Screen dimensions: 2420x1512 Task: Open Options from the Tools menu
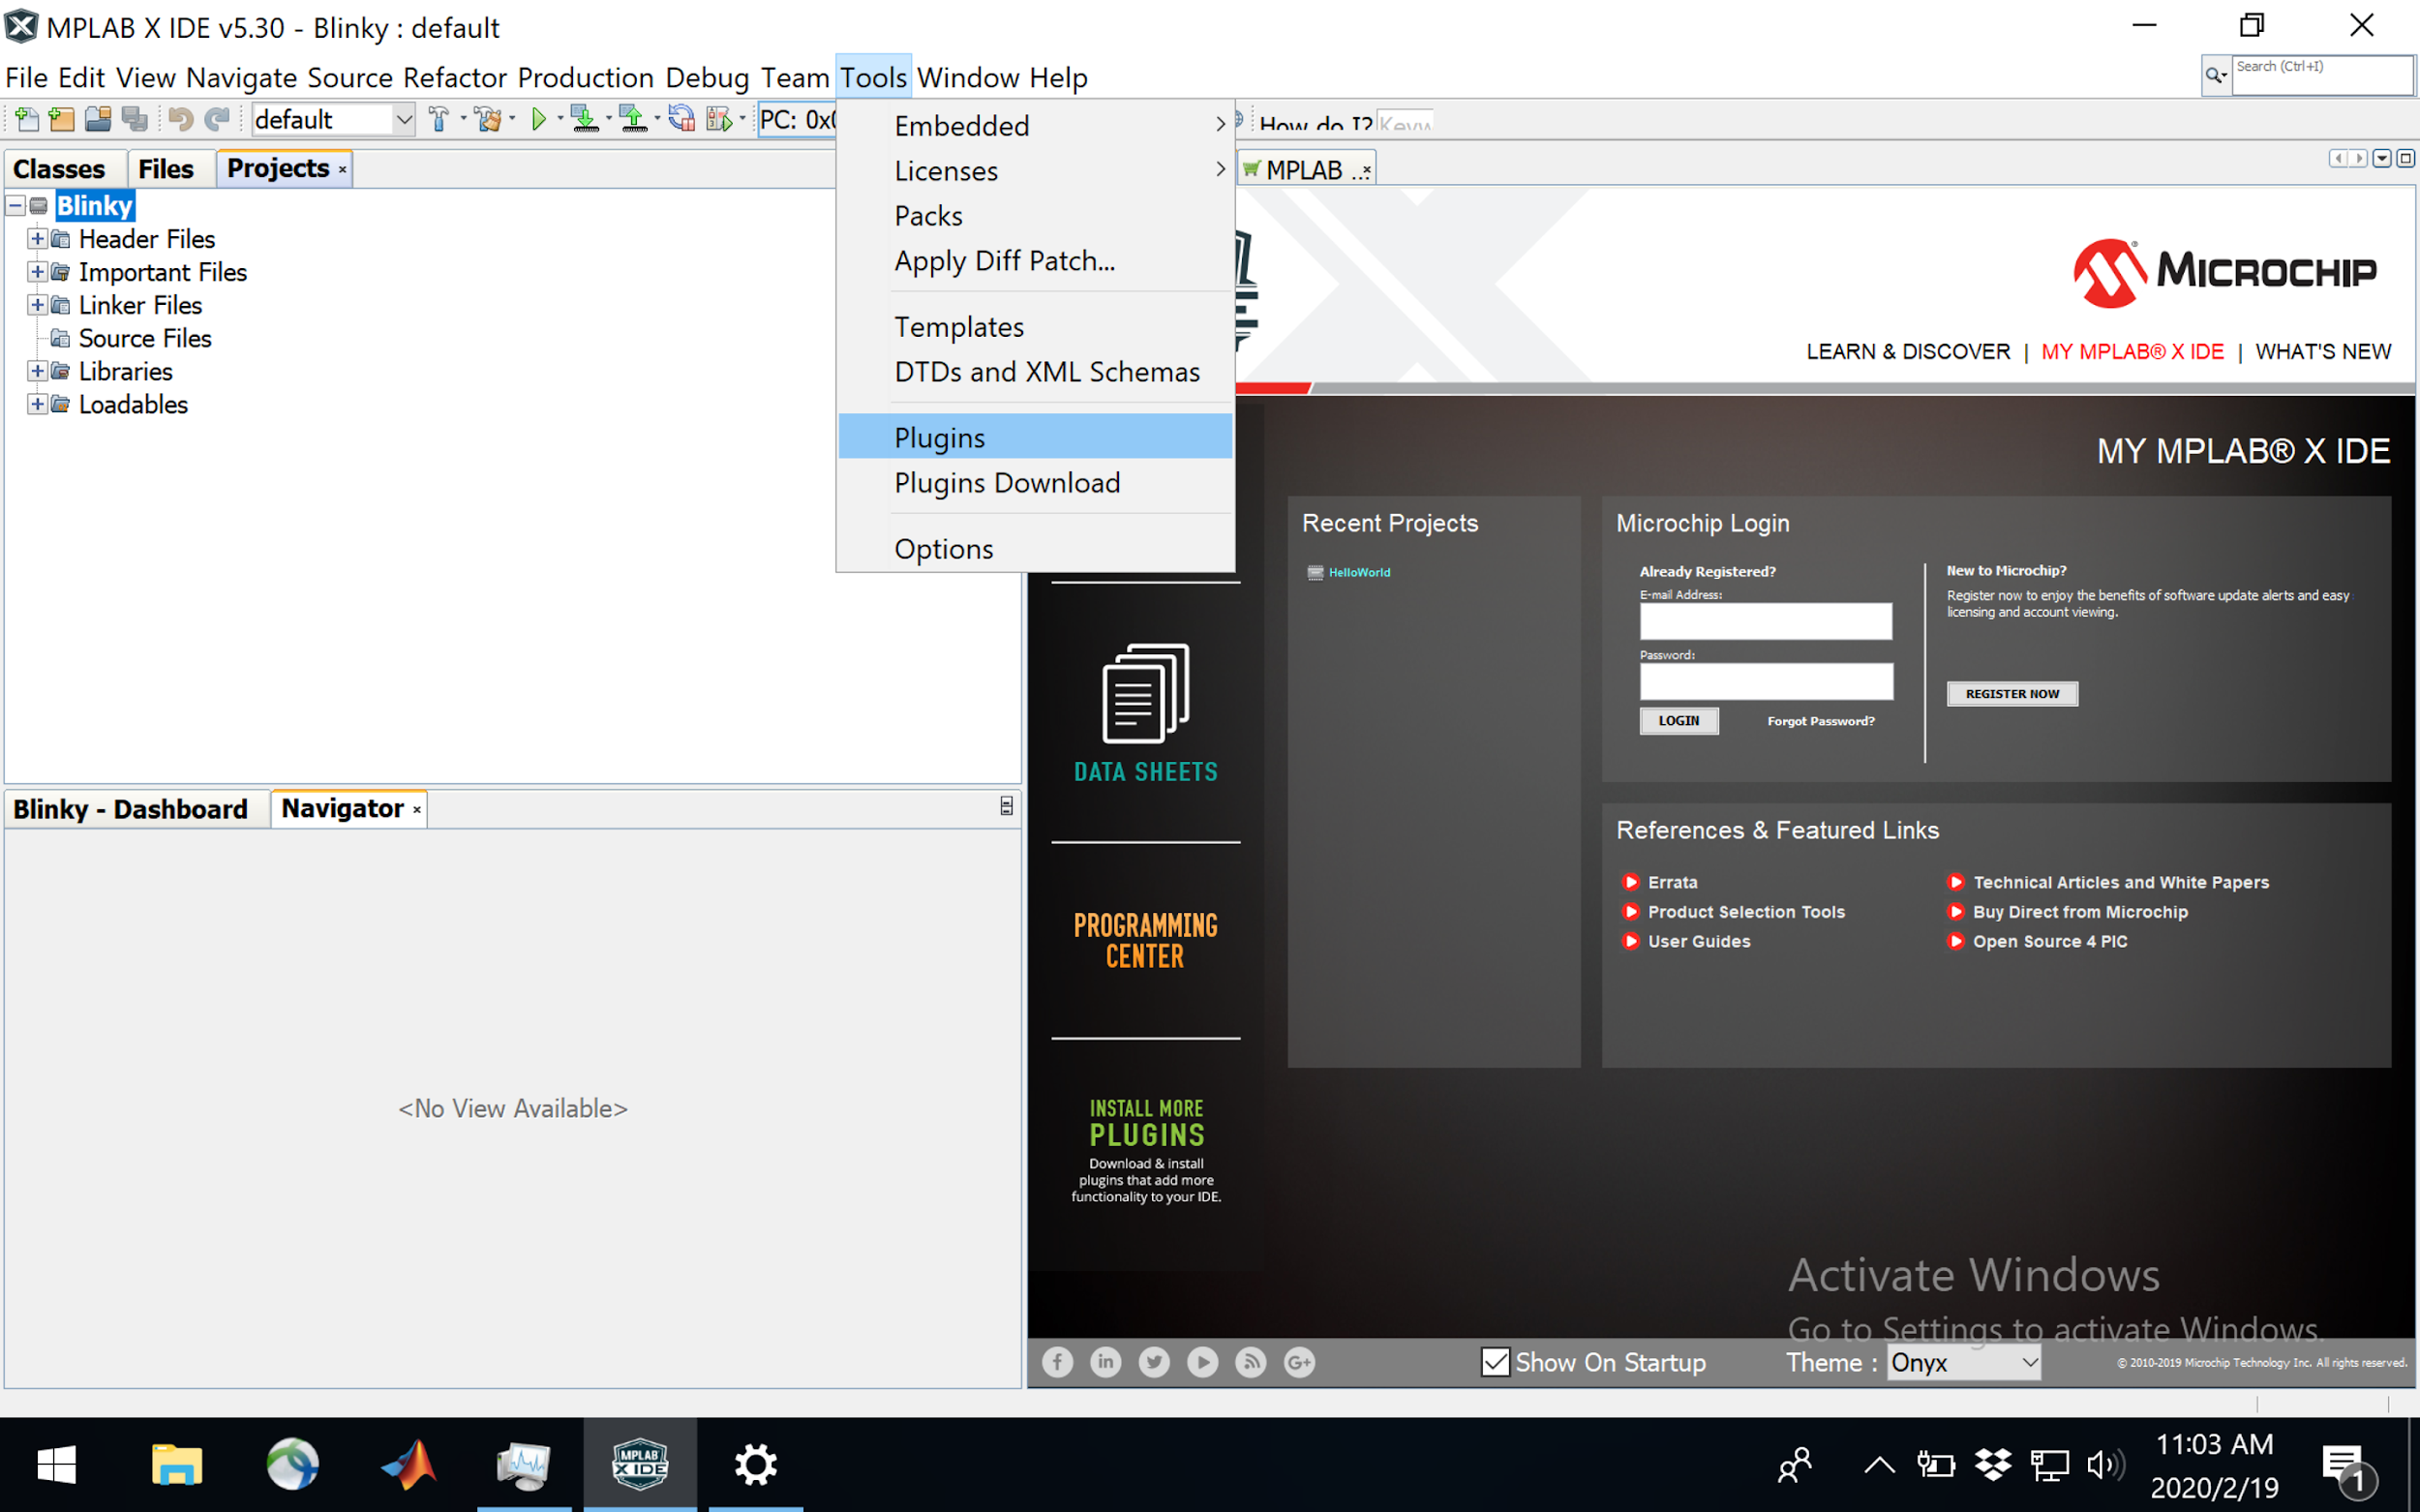coord(1036,549)
